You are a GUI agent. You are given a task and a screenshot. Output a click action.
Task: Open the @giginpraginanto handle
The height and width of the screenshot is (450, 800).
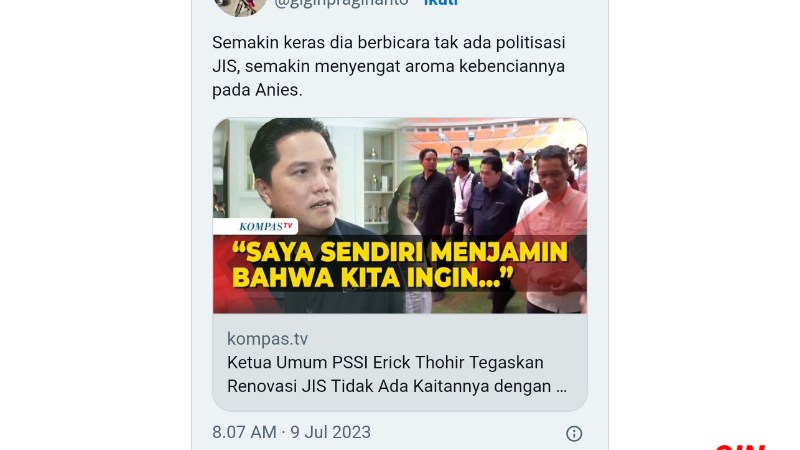pos(341,4)
